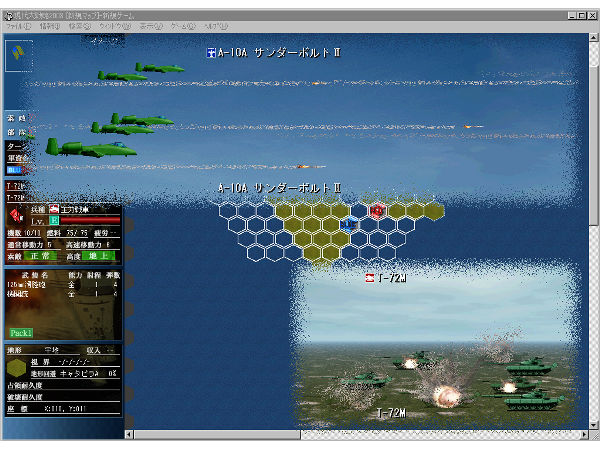Click the horizontal scrollbar right arrow
Image resolution: width=600 pixels, height=450 pixels.
click(584, 434)
